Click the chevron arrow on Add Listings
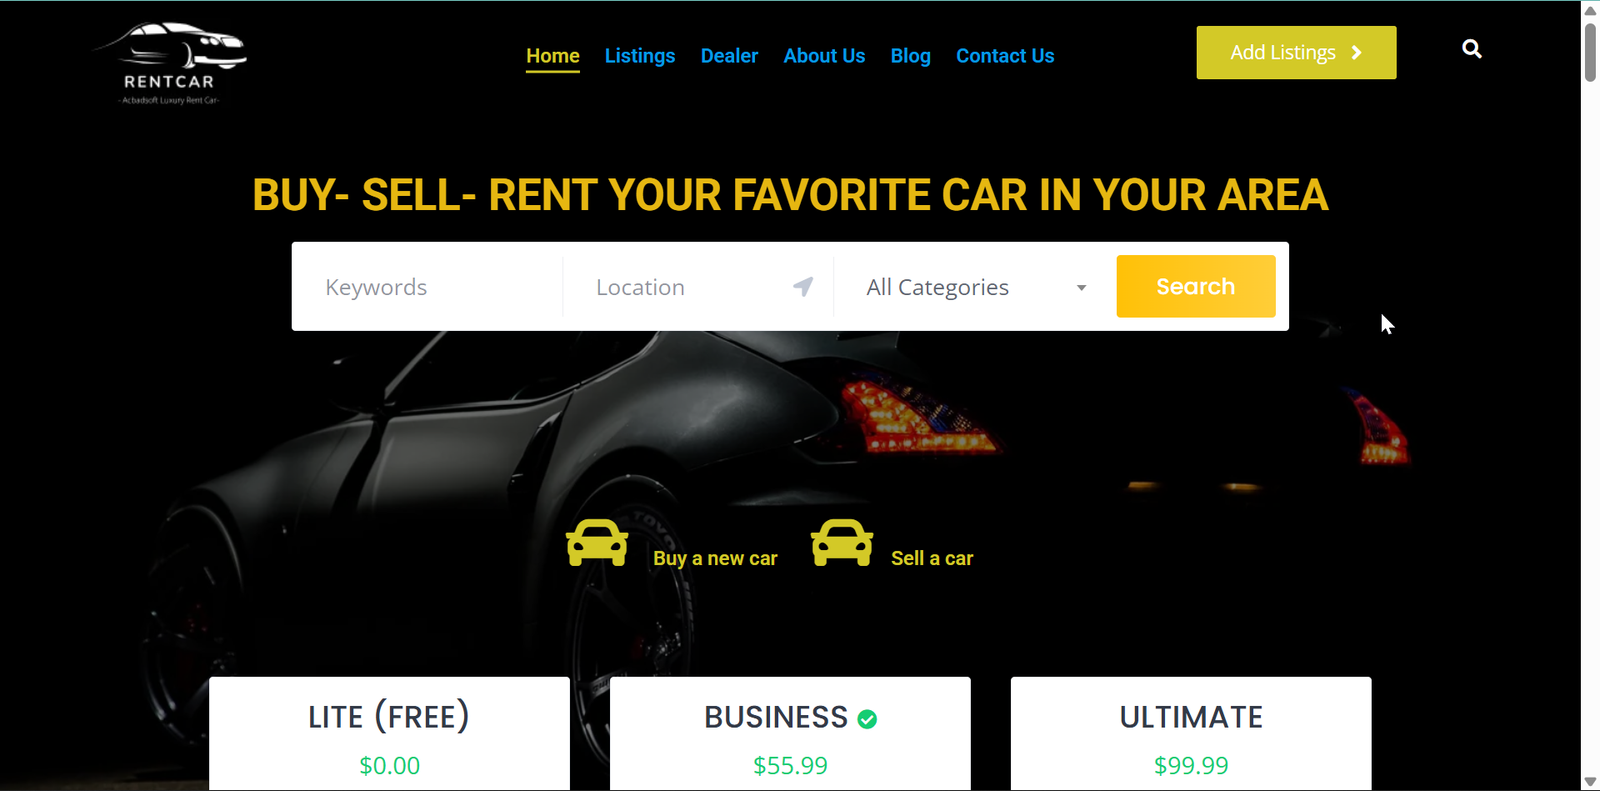Screen dimensions: 1600x791 1357,53
